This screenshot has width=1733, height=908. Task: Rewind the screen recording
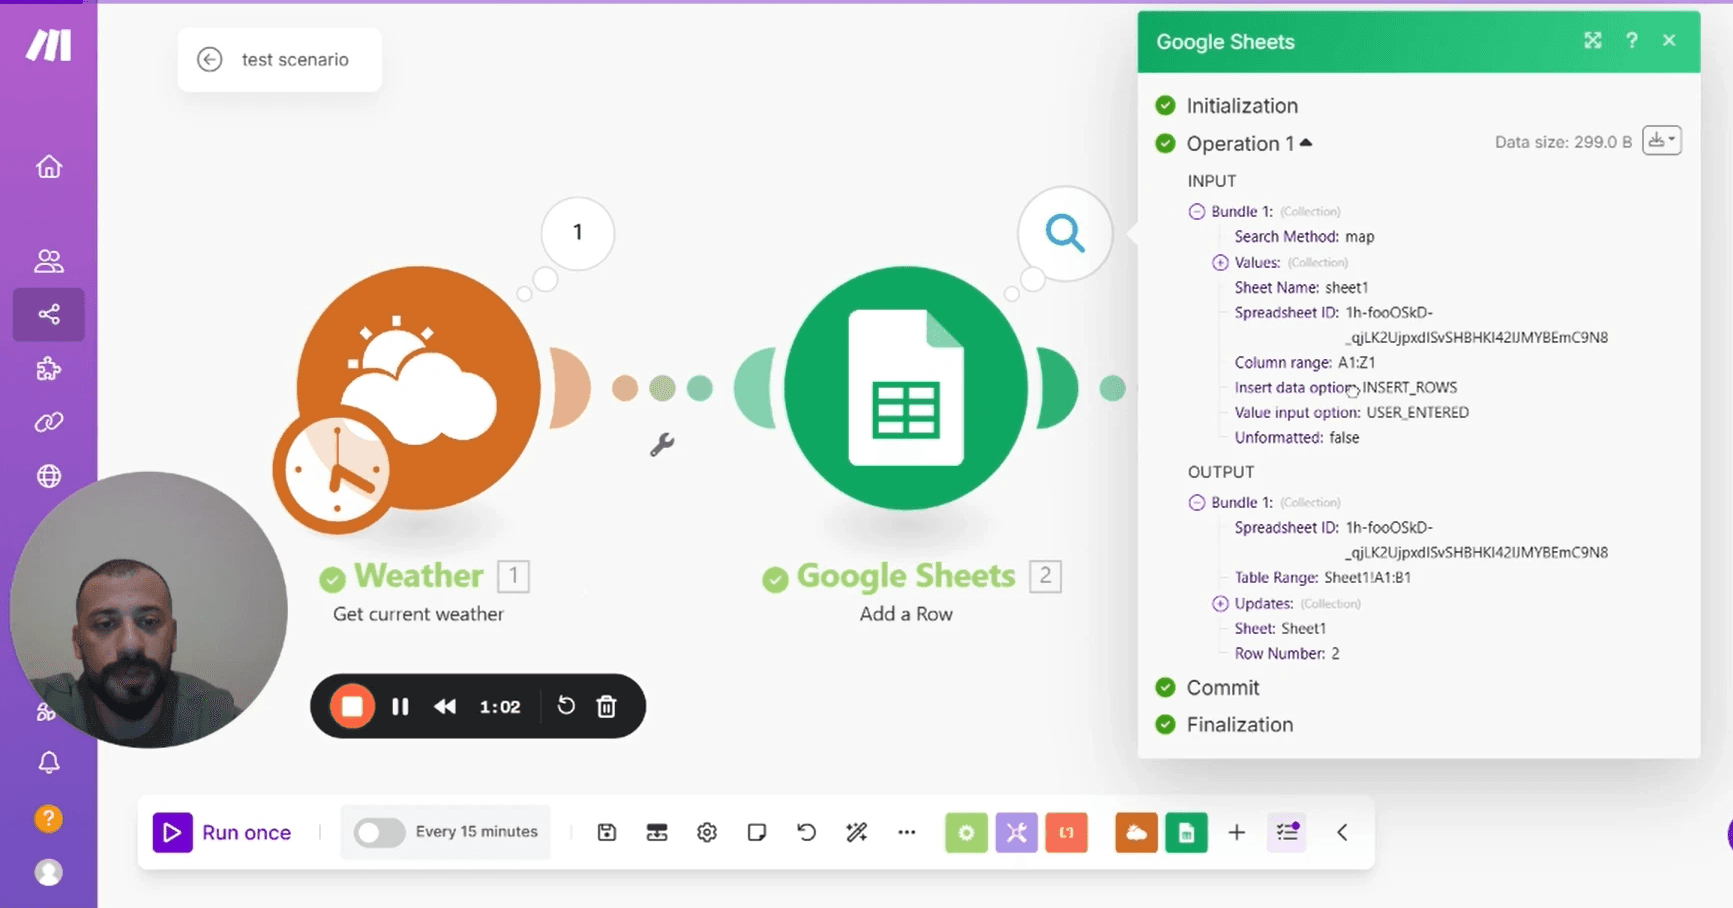pos(445,707)
